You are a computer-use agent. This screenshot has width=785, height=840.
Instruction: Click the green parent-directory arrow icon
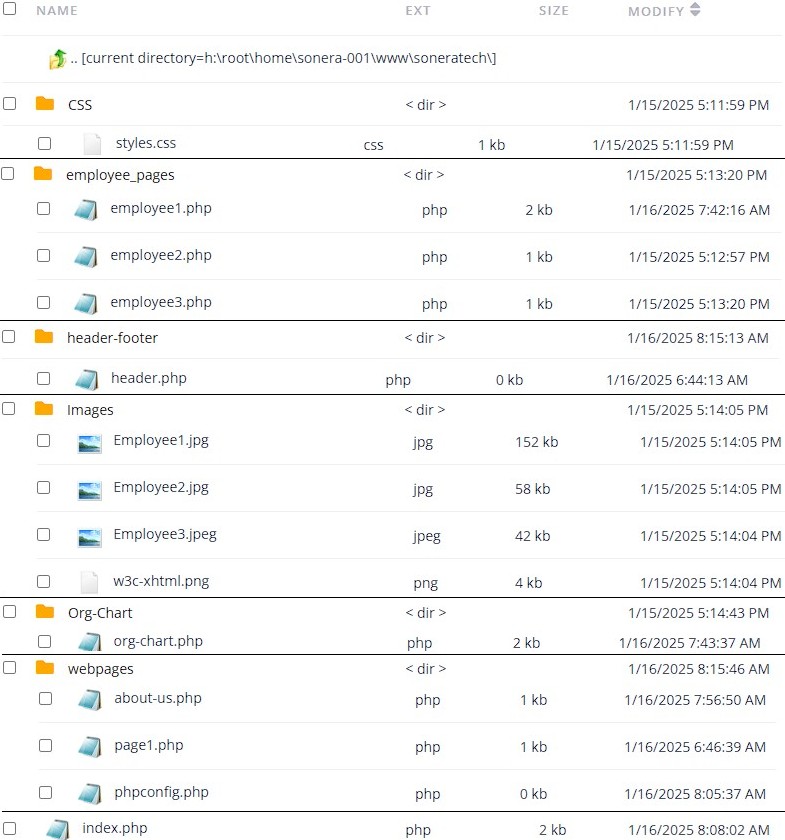click(60, 58)
